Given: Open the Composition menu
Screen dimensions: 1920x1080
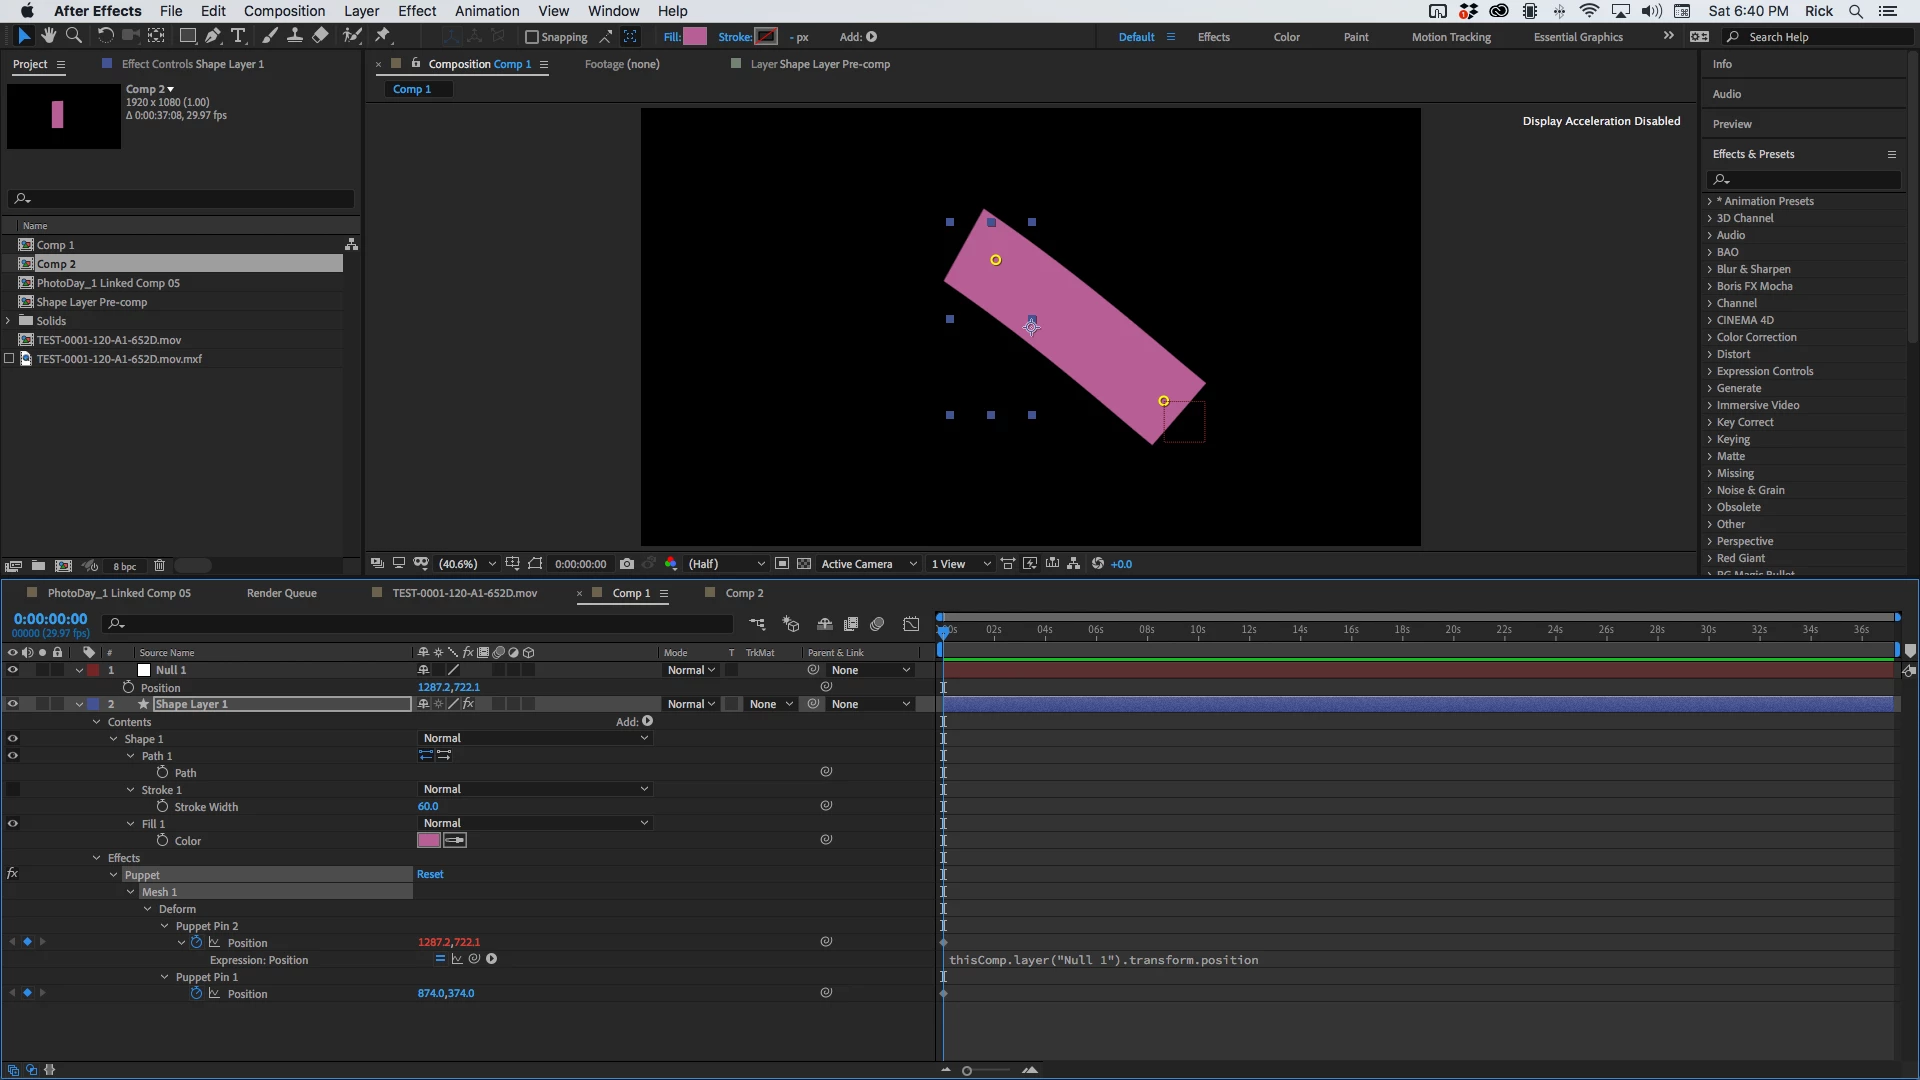Looking at the screenshot, I should (x=284, y=11).
